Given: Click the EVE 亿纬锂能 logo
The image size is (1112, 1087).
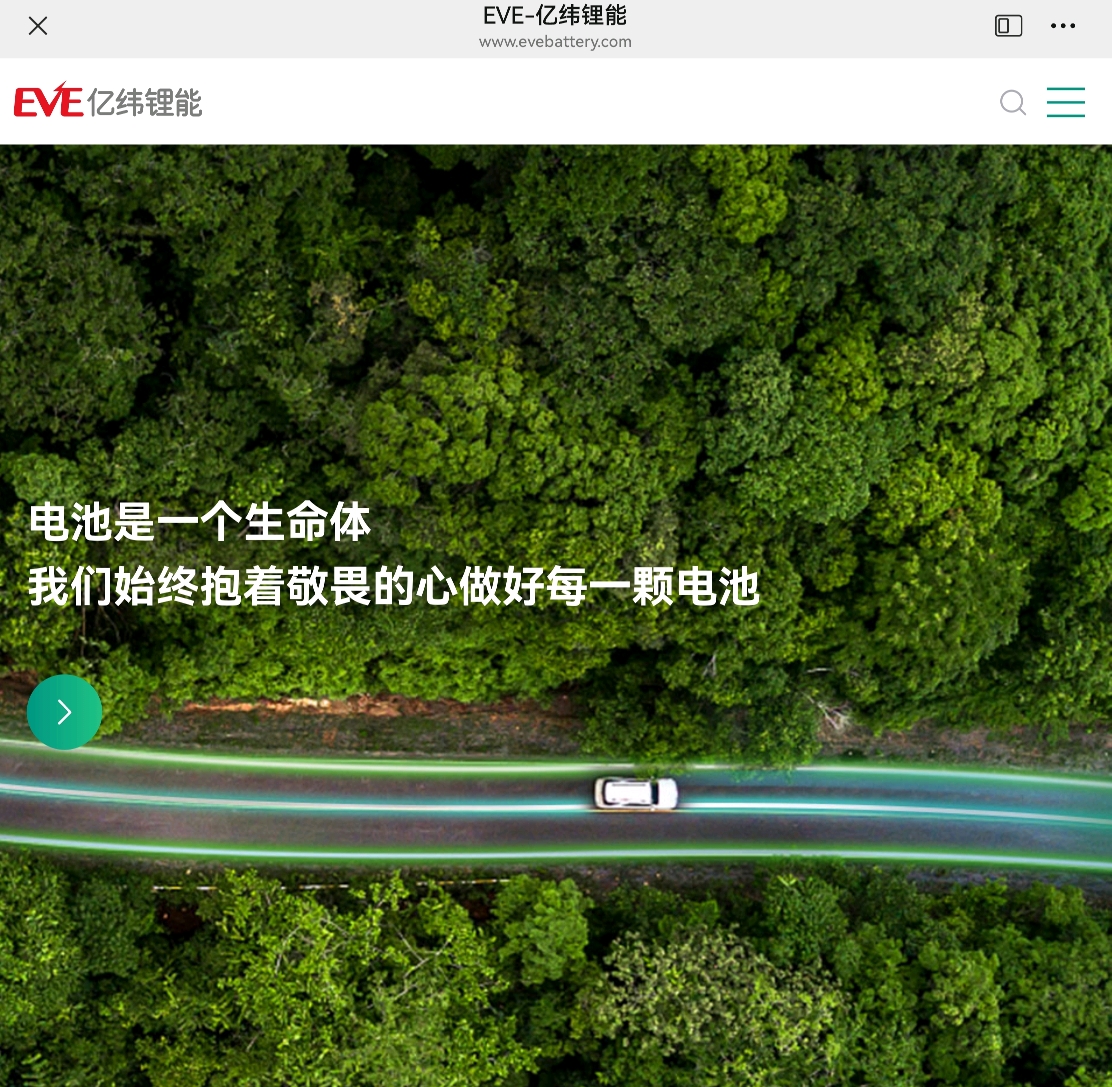Looking at the screenshot, I should 108,101.
